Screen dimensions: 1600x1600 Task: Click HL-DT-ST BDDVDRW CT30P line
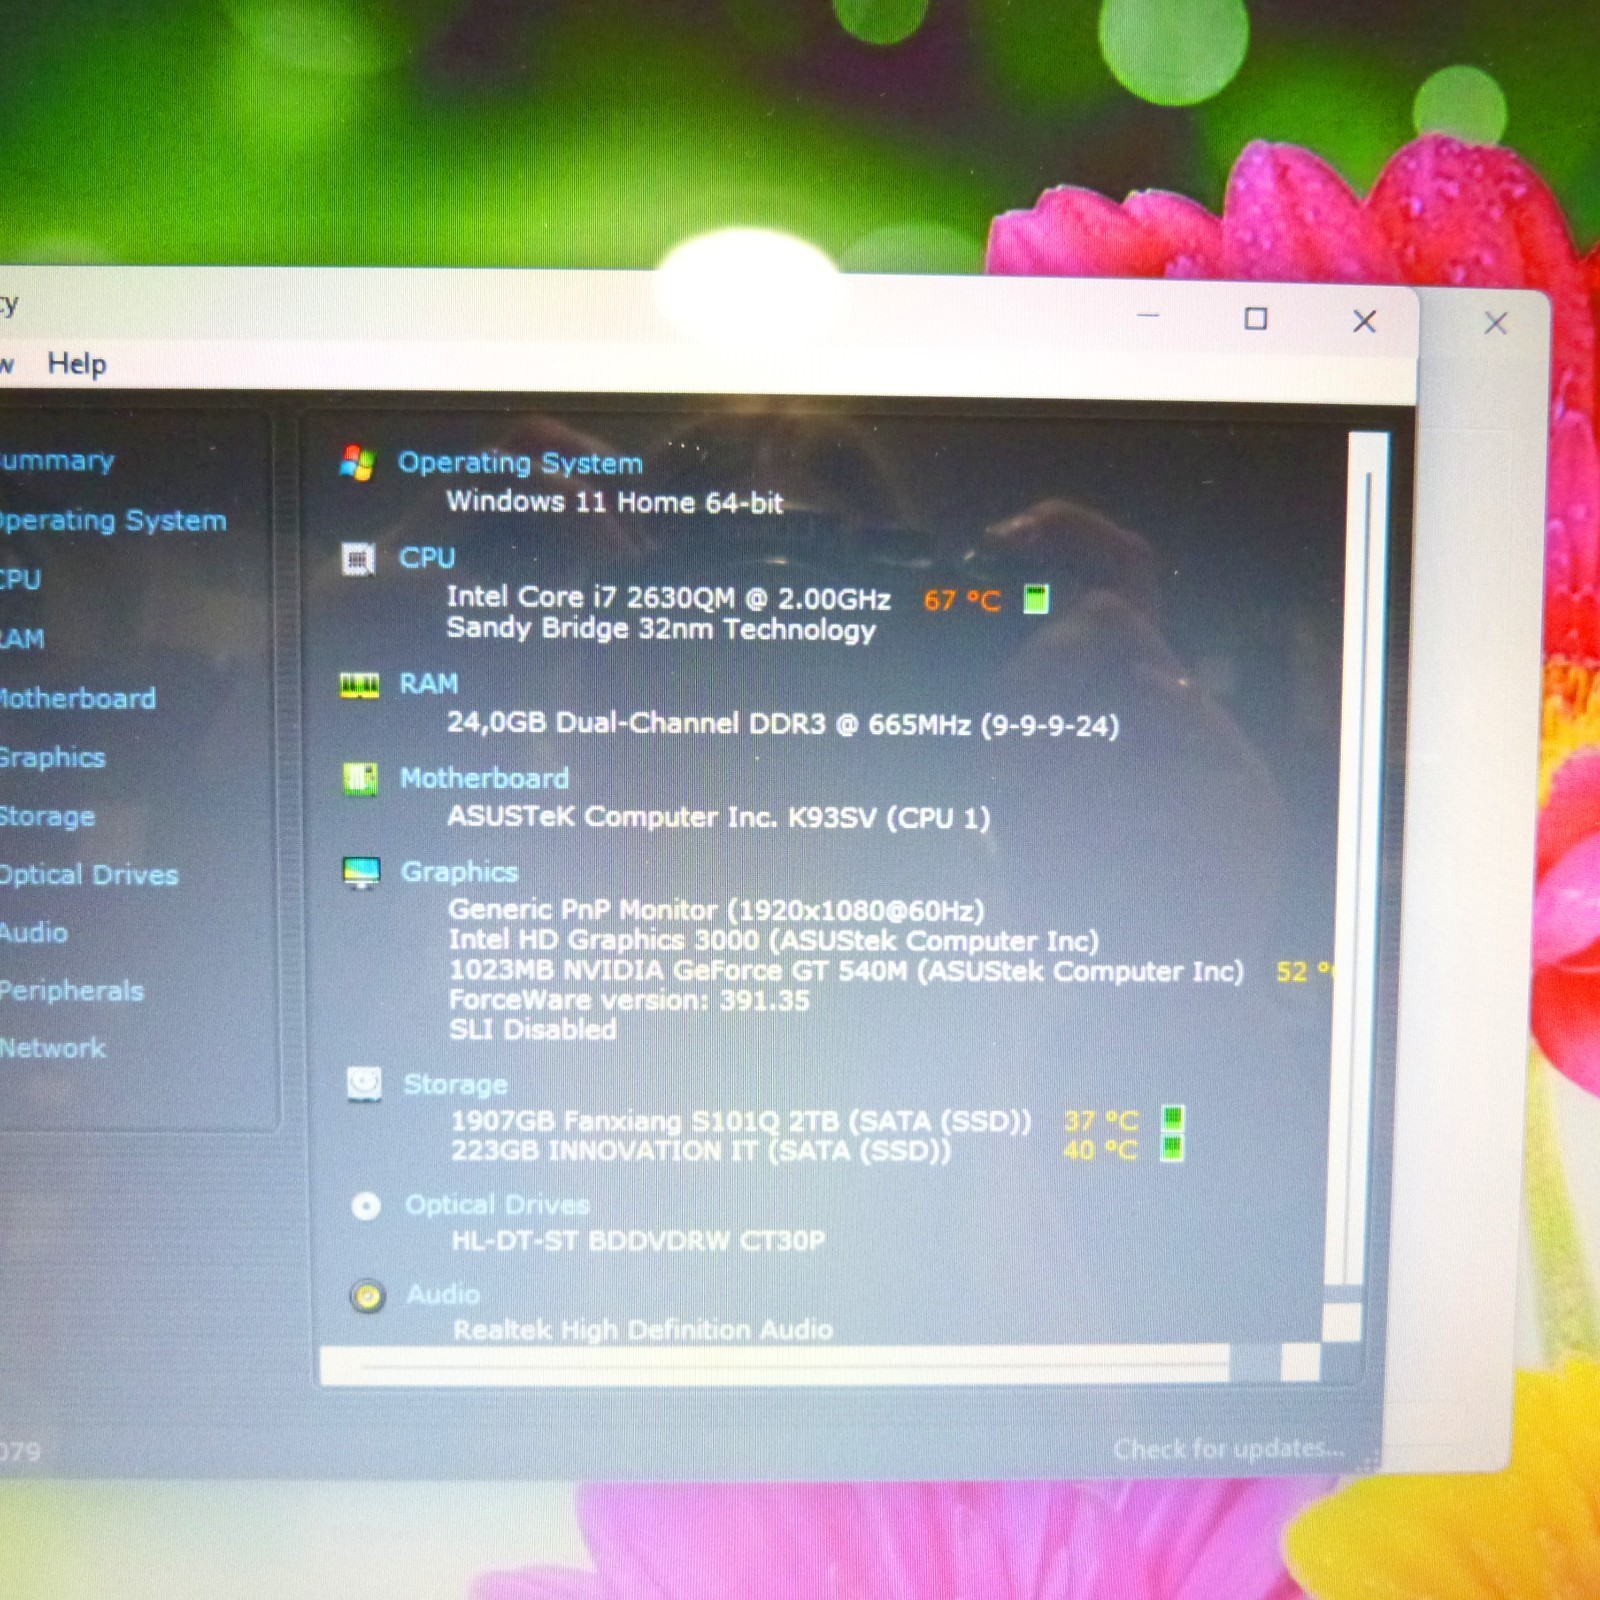click(639, 1241)
